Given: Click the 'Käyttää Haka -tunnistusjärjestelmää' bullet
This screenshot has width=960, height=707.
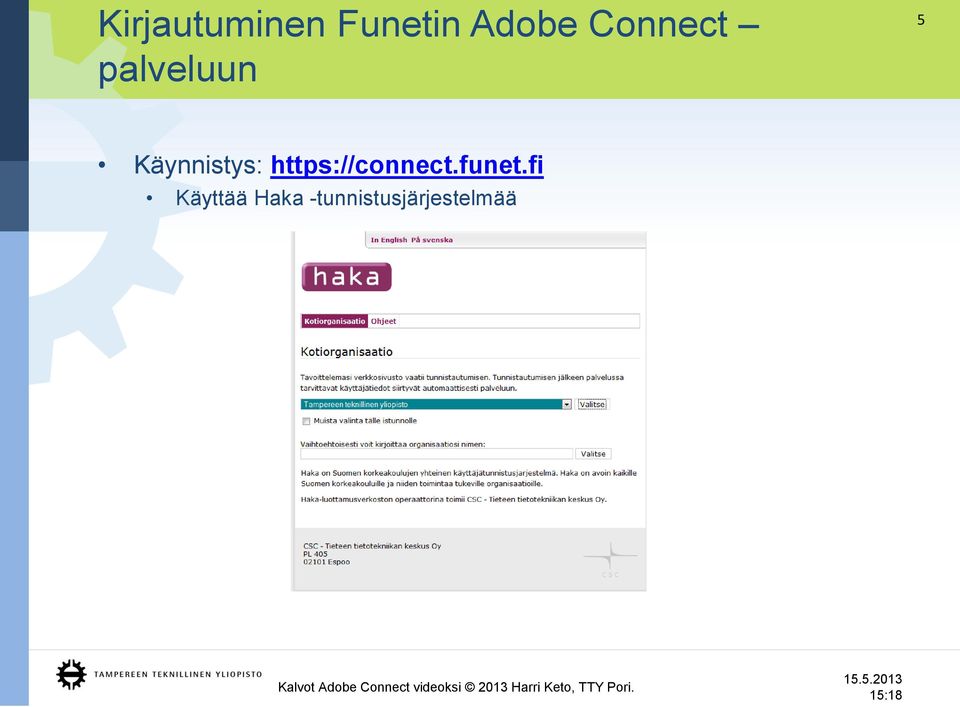Looking at the screenshot, I should tap(346, 198).
